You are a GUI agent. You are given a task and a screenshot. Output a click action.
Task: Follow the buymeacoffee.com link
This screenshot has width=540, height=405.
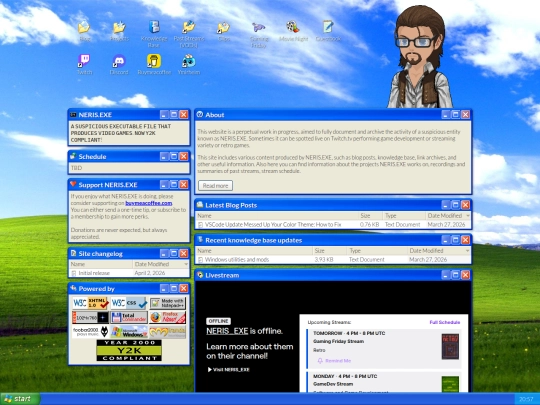pos(149,203)
